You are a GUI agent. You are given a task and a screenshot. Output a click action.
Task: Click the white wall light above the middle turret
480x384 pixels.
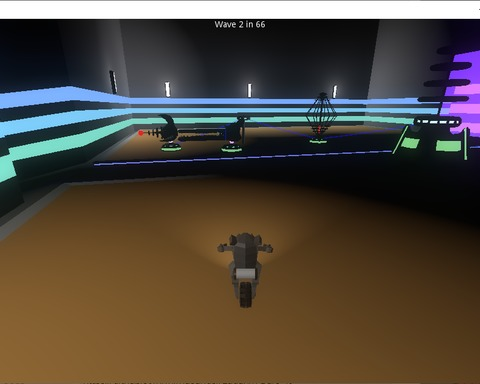tap(249, 90)
